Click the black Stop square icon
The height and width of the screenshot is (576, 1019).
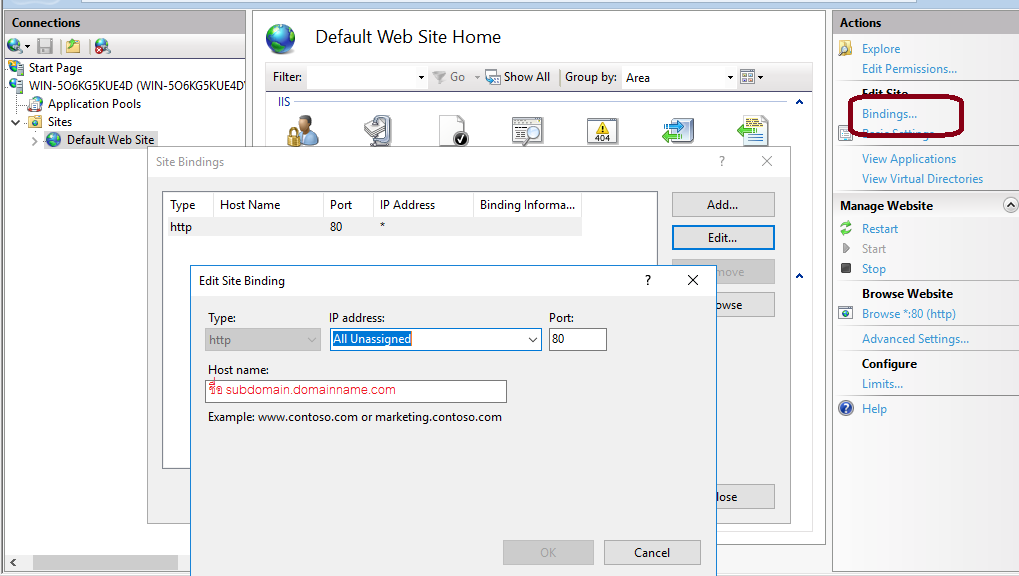coord(845,268)
